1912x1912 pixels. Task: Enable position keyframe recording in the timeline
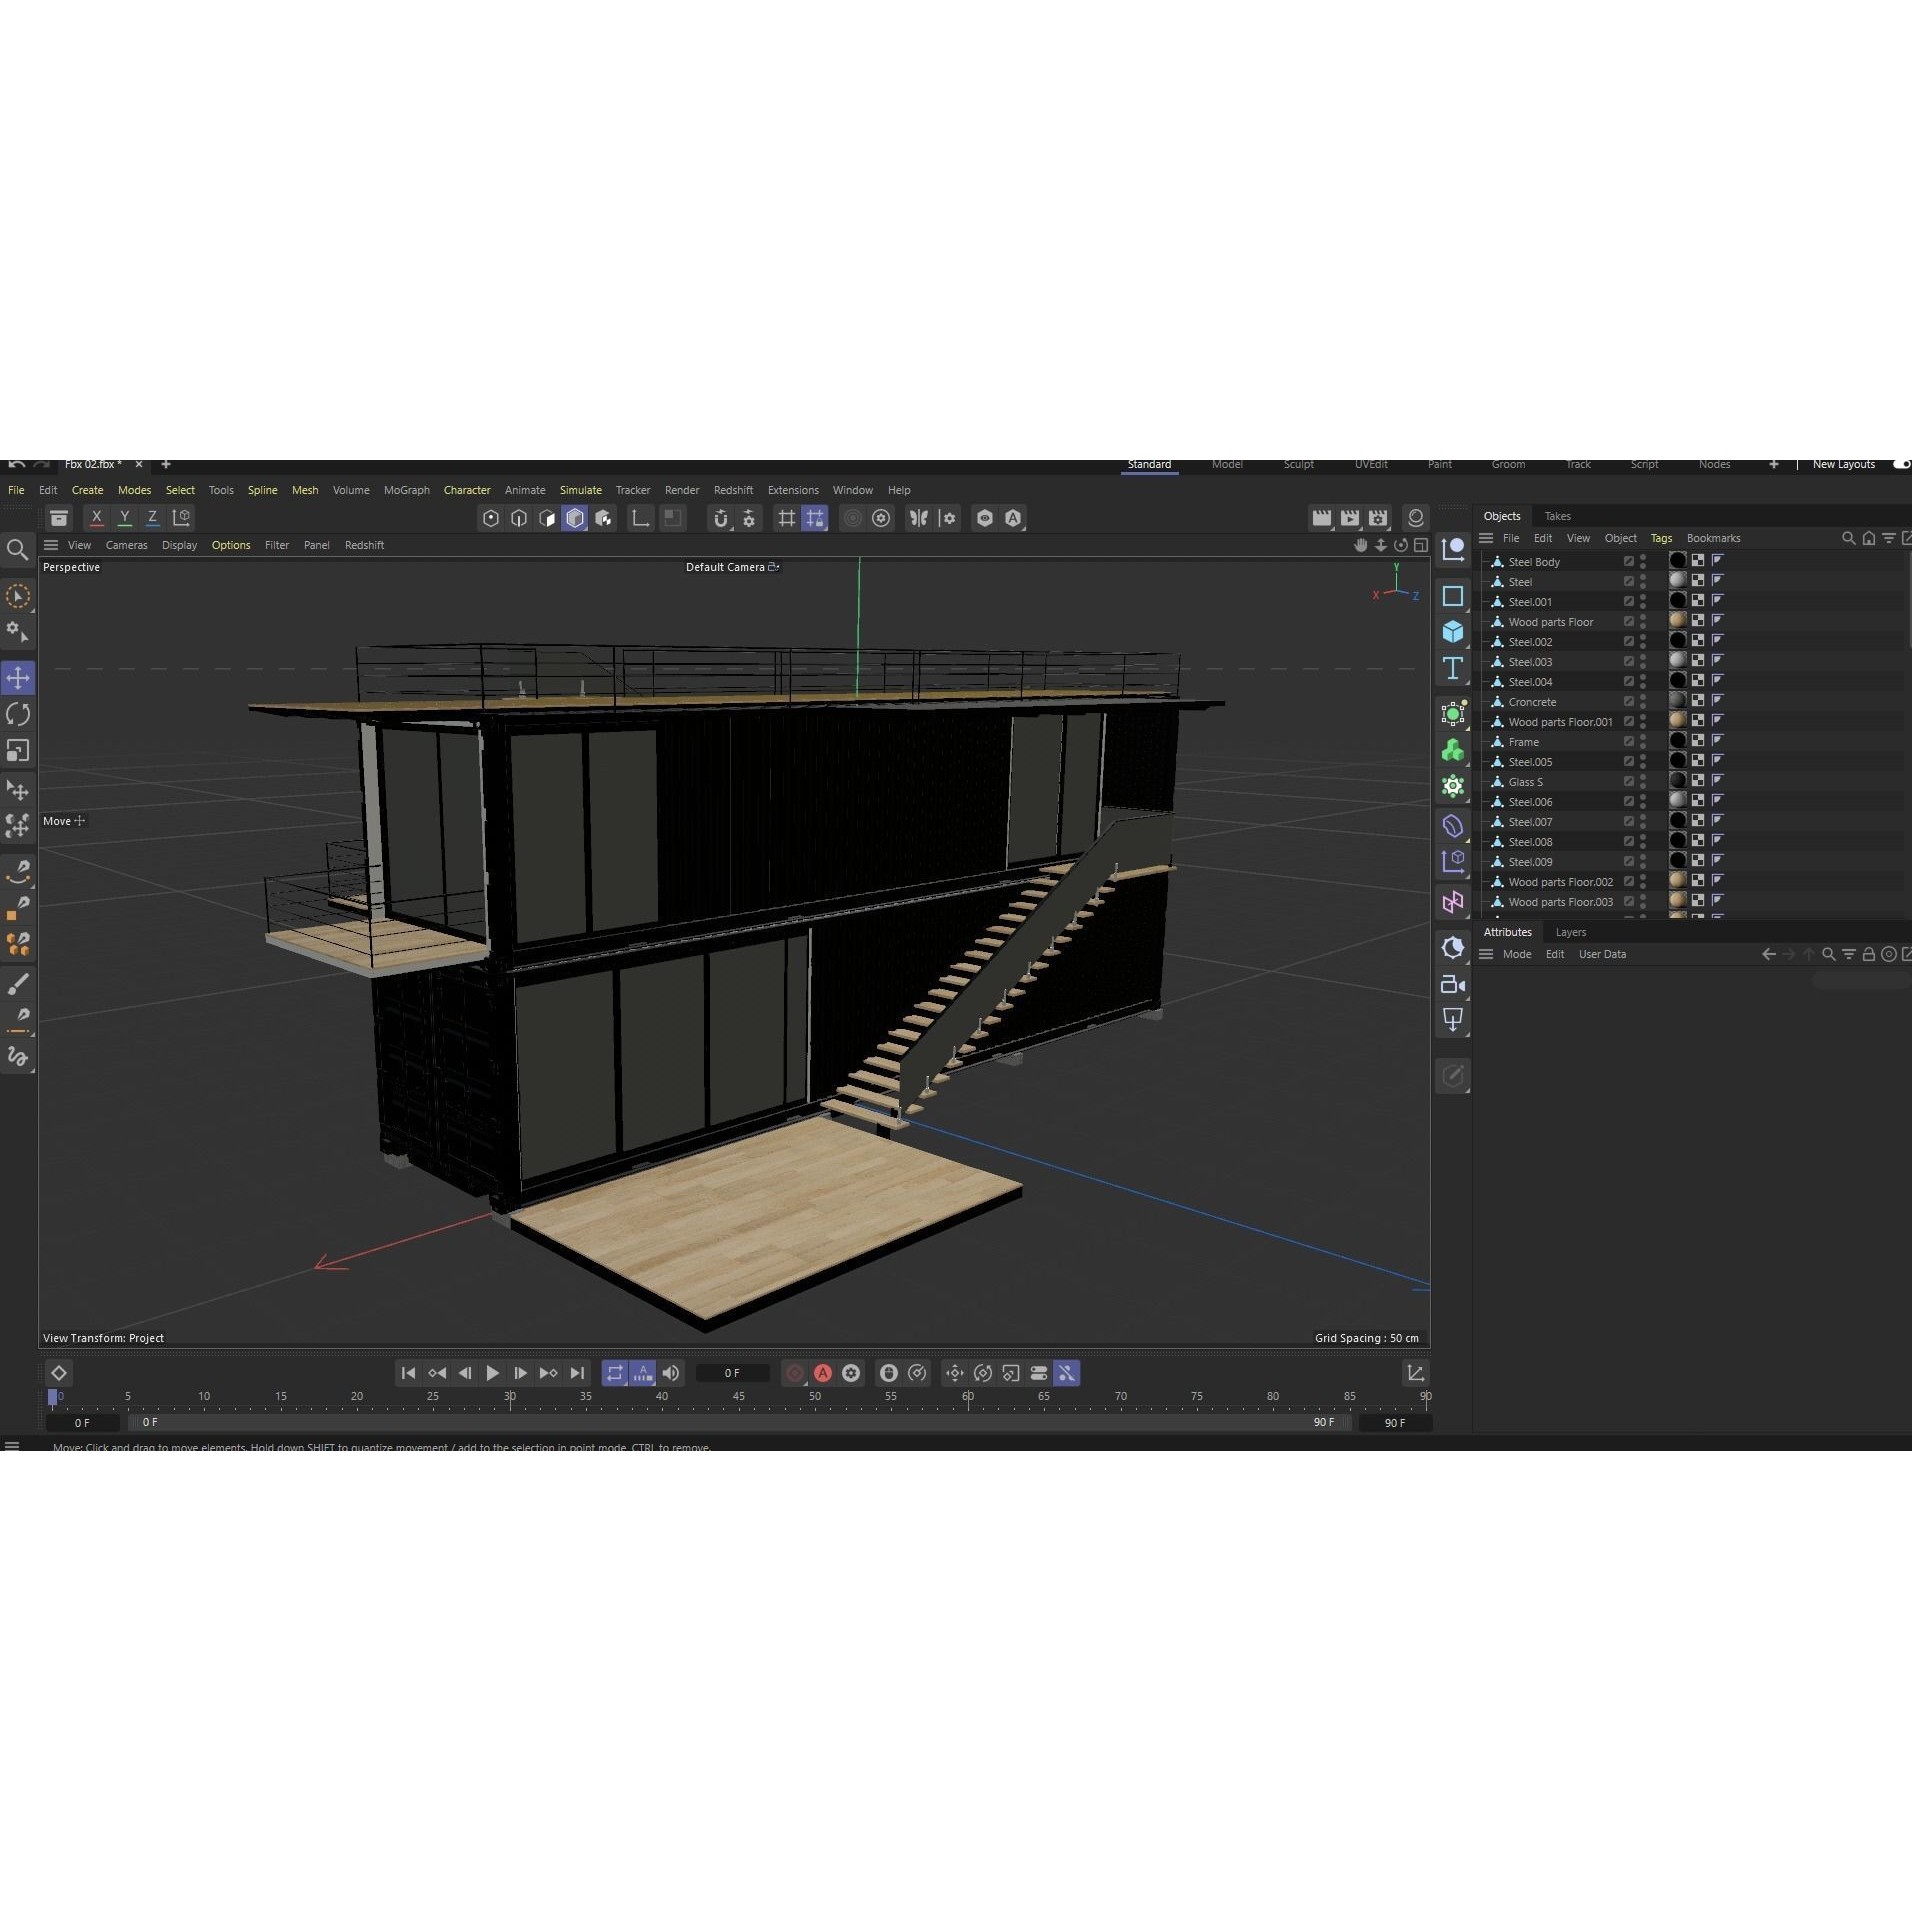(x=955, y=1373)
